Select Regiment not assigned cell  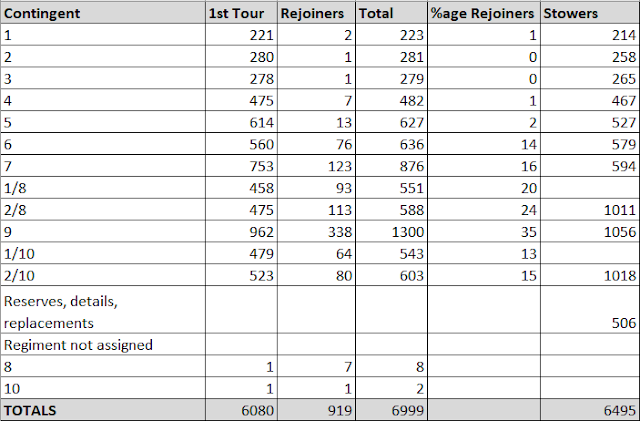[103, 344]
